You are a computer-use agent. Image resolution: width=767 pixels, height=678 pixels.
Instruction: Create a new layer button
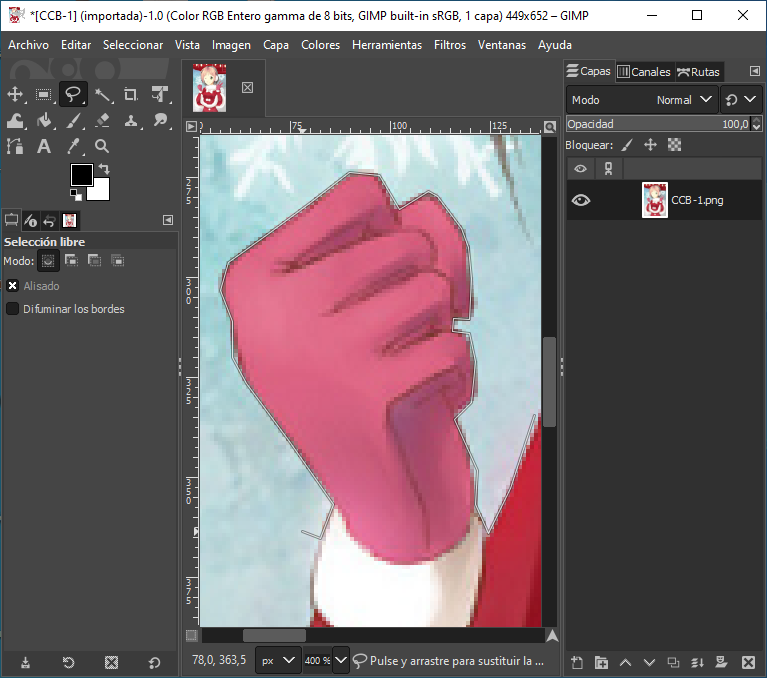click(577, 663)
